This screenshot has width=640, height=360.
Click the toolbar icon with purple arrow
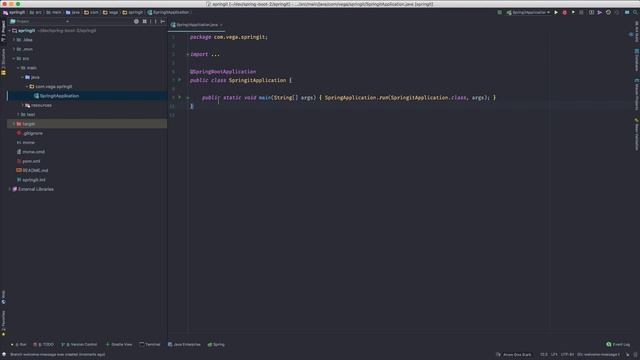coord(600,12)
